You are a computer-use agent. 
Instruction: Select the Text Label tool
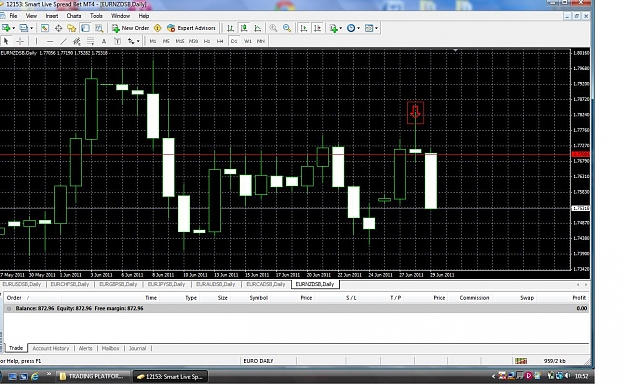[117, 41]
